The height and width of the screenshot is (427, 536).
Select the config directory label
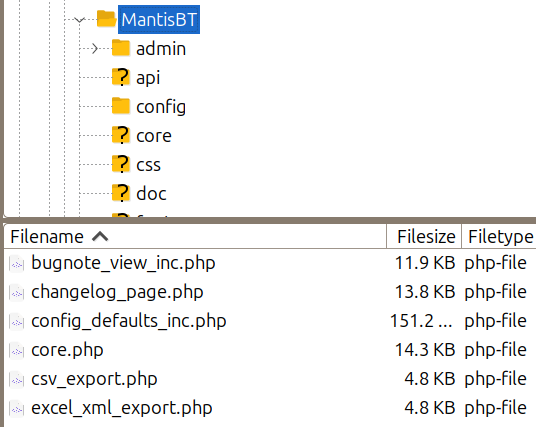tap(161, 107)
